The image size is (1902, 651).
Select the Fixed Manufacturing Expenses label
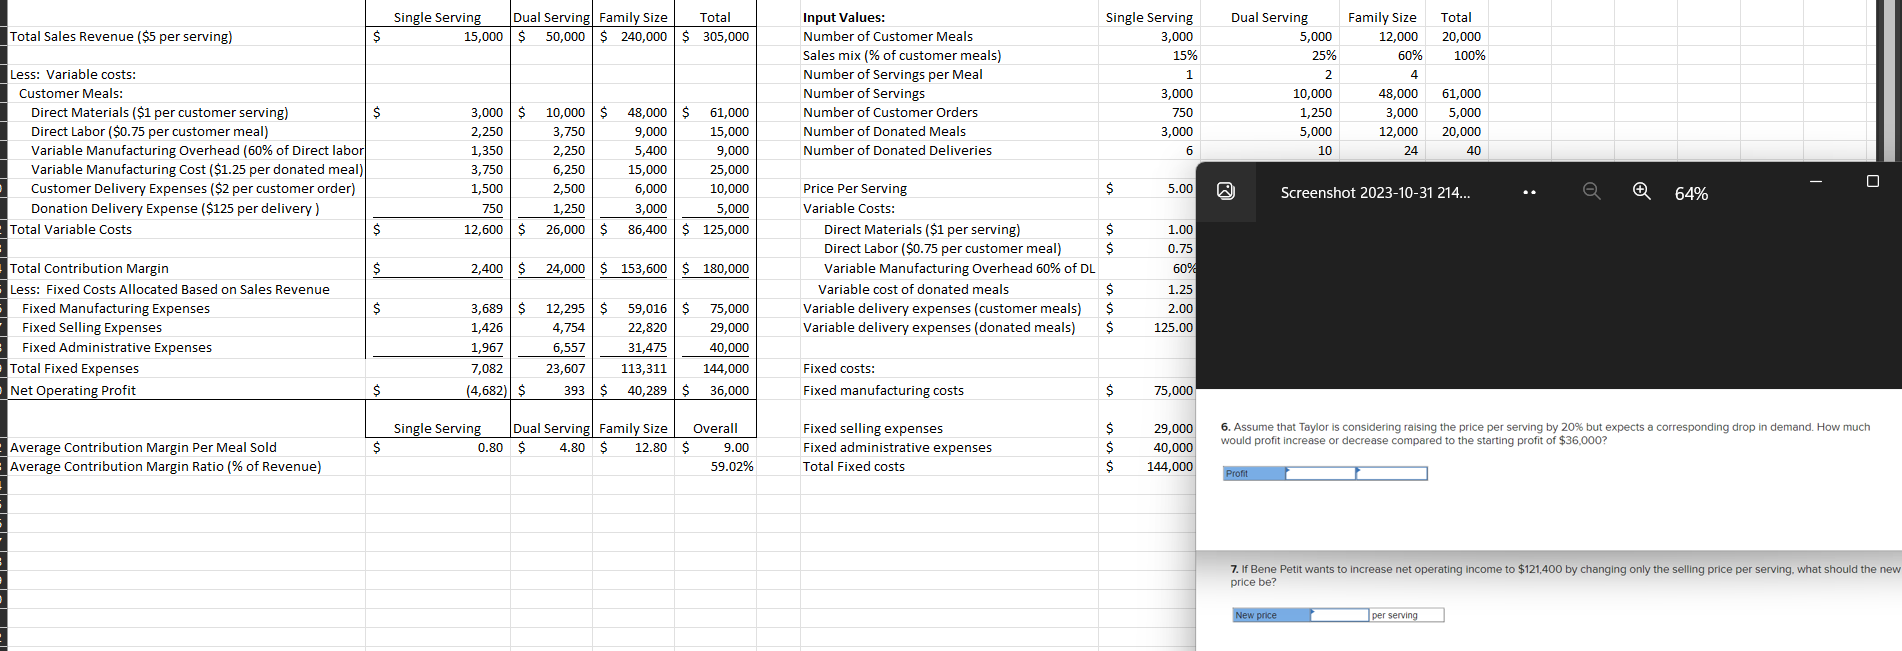[116, 309]
